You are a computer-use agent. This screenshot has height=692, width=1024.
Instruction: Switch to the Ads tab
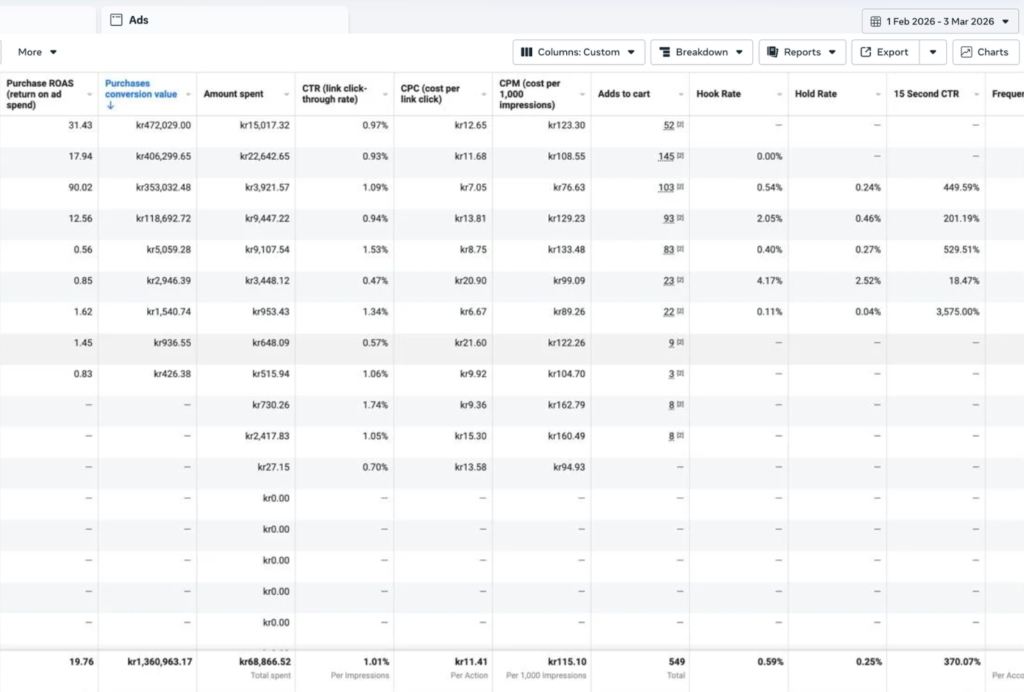pos(138,20)
